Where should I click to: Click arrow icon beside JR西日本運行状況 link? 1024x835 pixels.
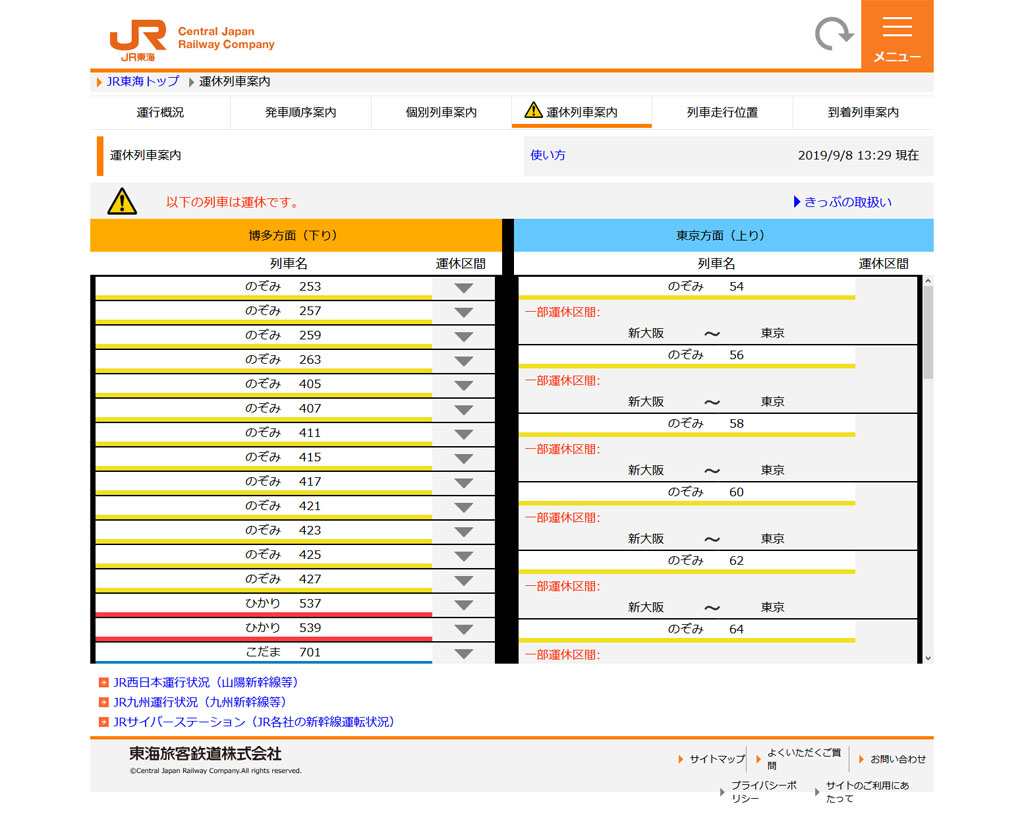pos(103,683)
